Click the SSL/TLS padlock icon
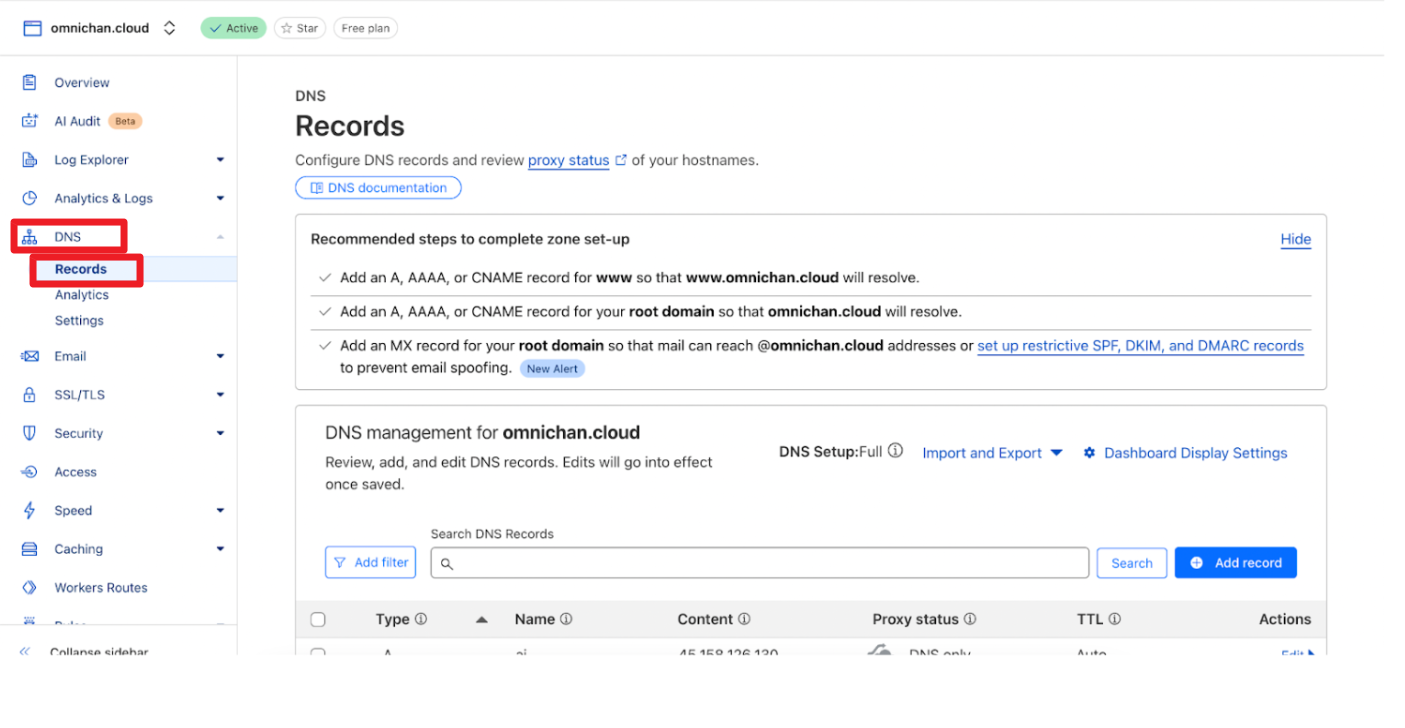 tap(30, 395)
